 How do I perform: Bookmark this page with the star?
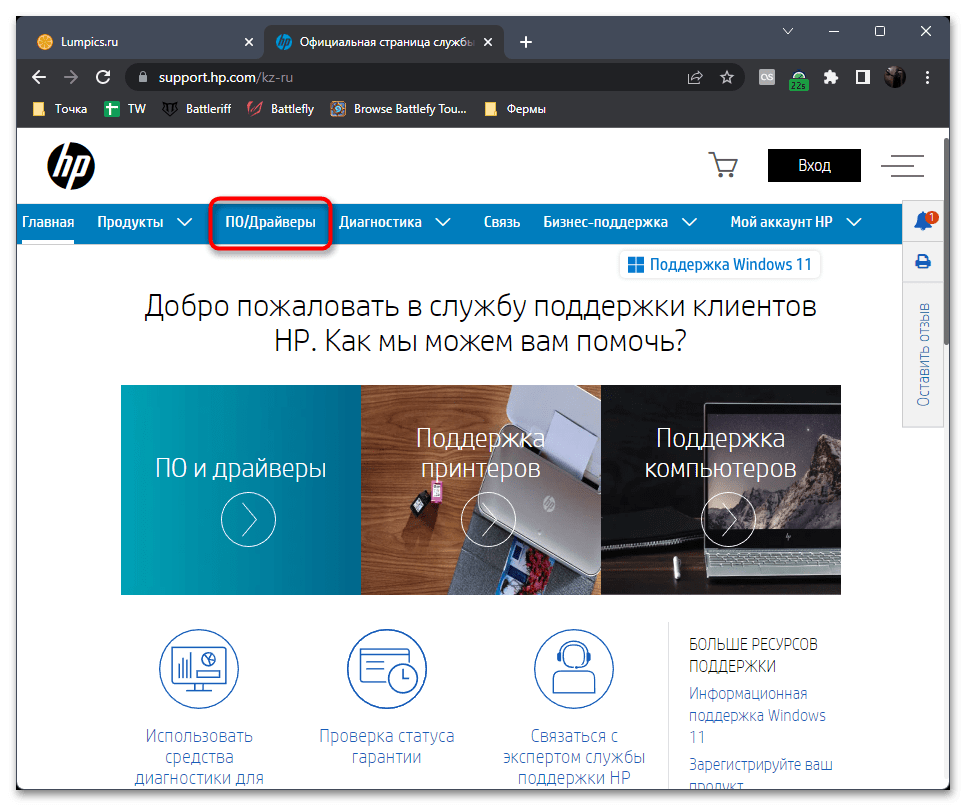pos(727,77)
